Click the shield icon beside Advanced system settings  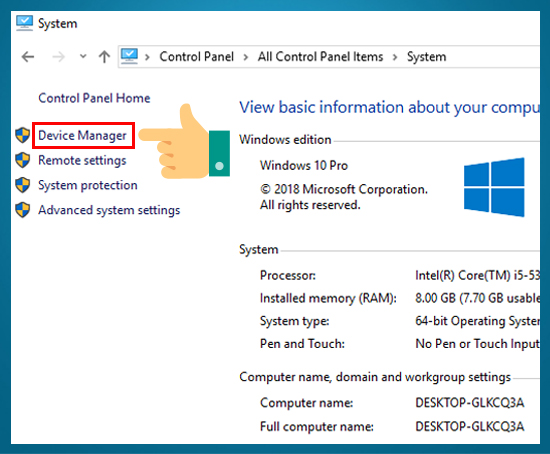[23, 210]
